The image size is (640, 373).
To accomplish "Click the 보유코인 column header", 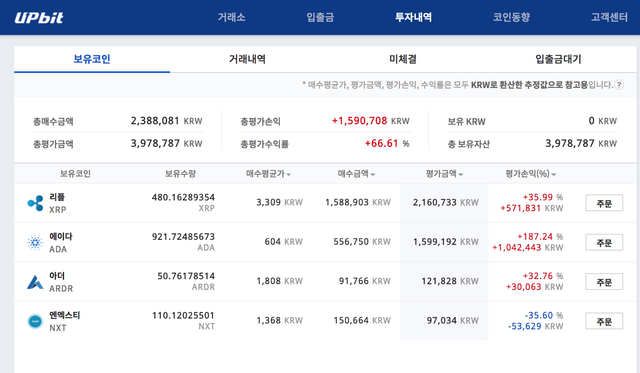I will pyautogui.click(x=75, y=174).
